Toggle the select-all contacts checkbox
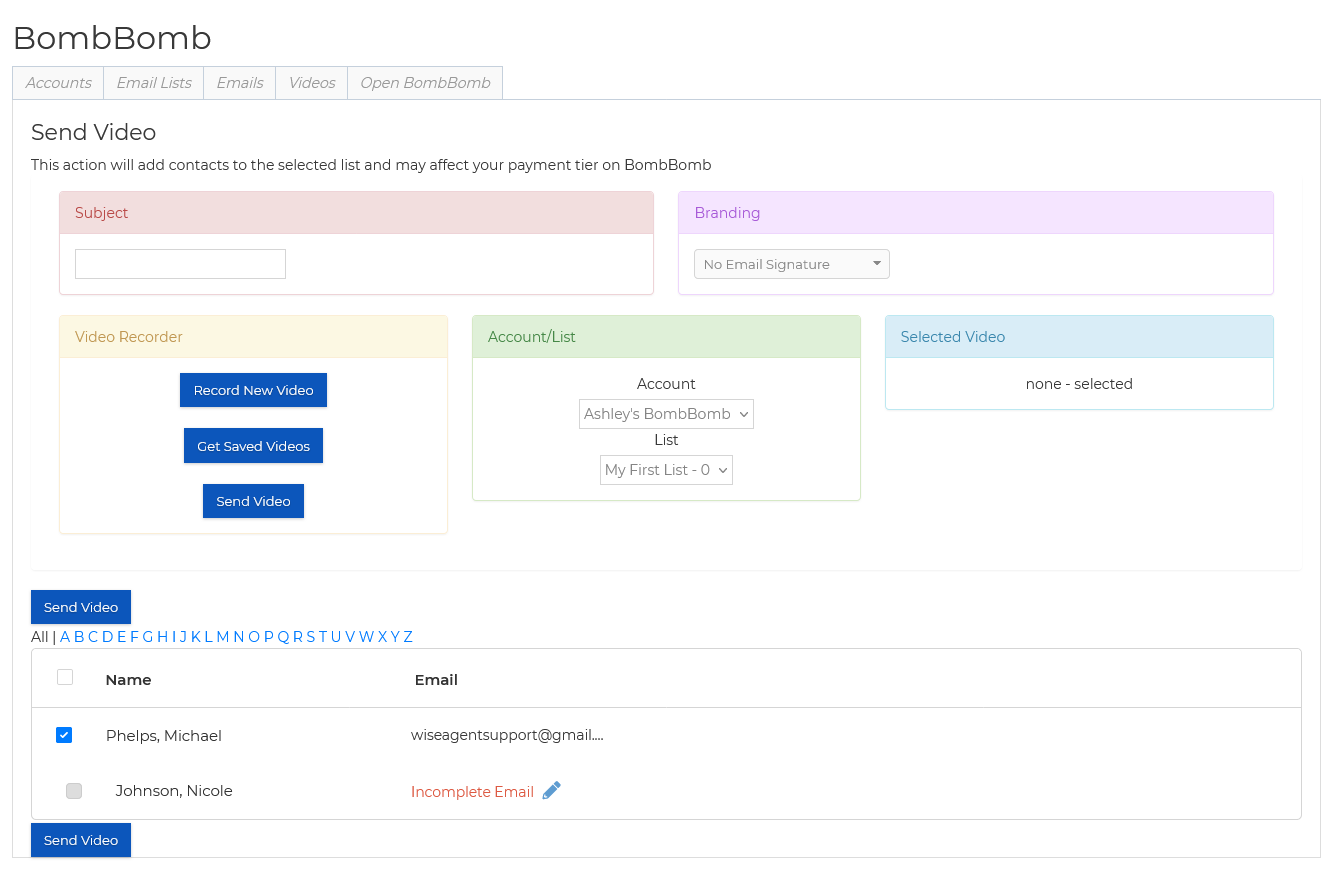The height and width of the screenshot is (870, 1332). [x=65, y=677]
